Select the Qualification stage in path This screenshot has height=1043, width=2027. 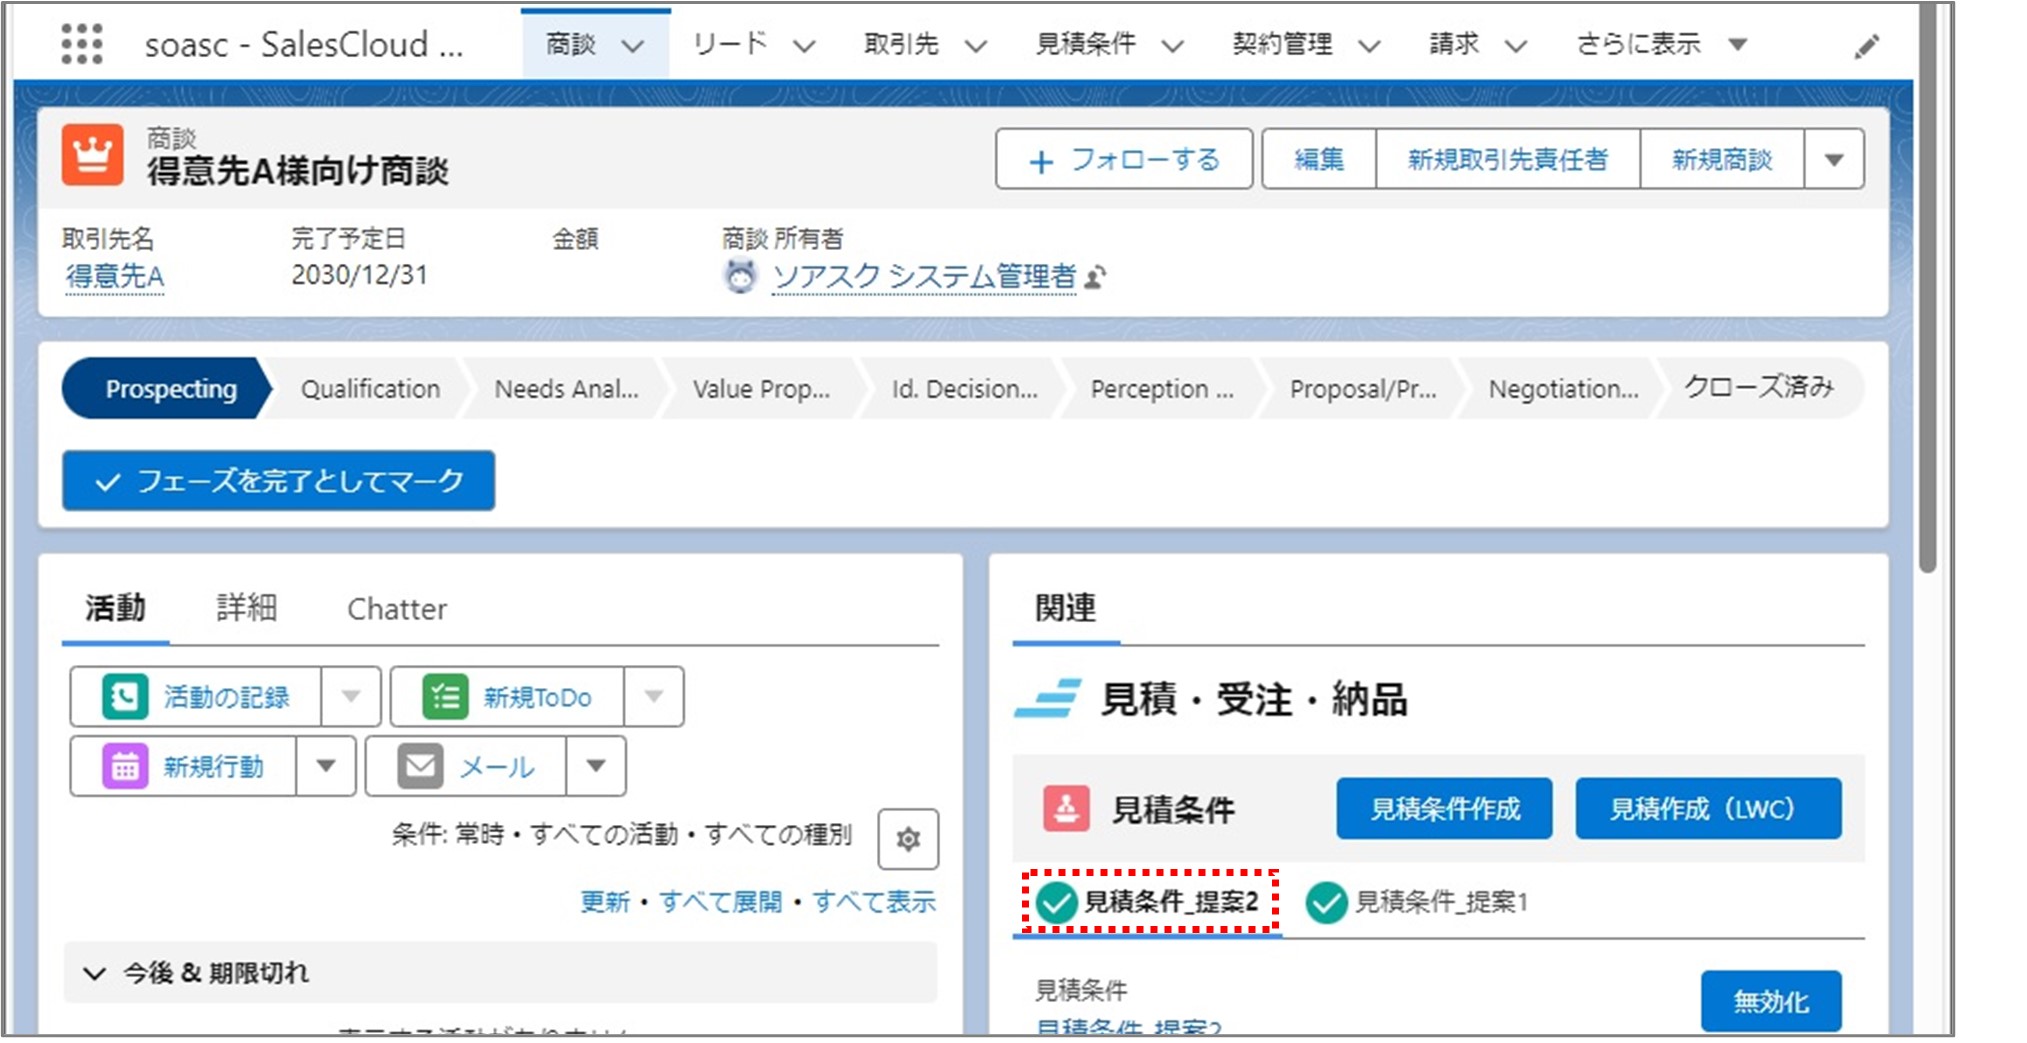(370, 388)
